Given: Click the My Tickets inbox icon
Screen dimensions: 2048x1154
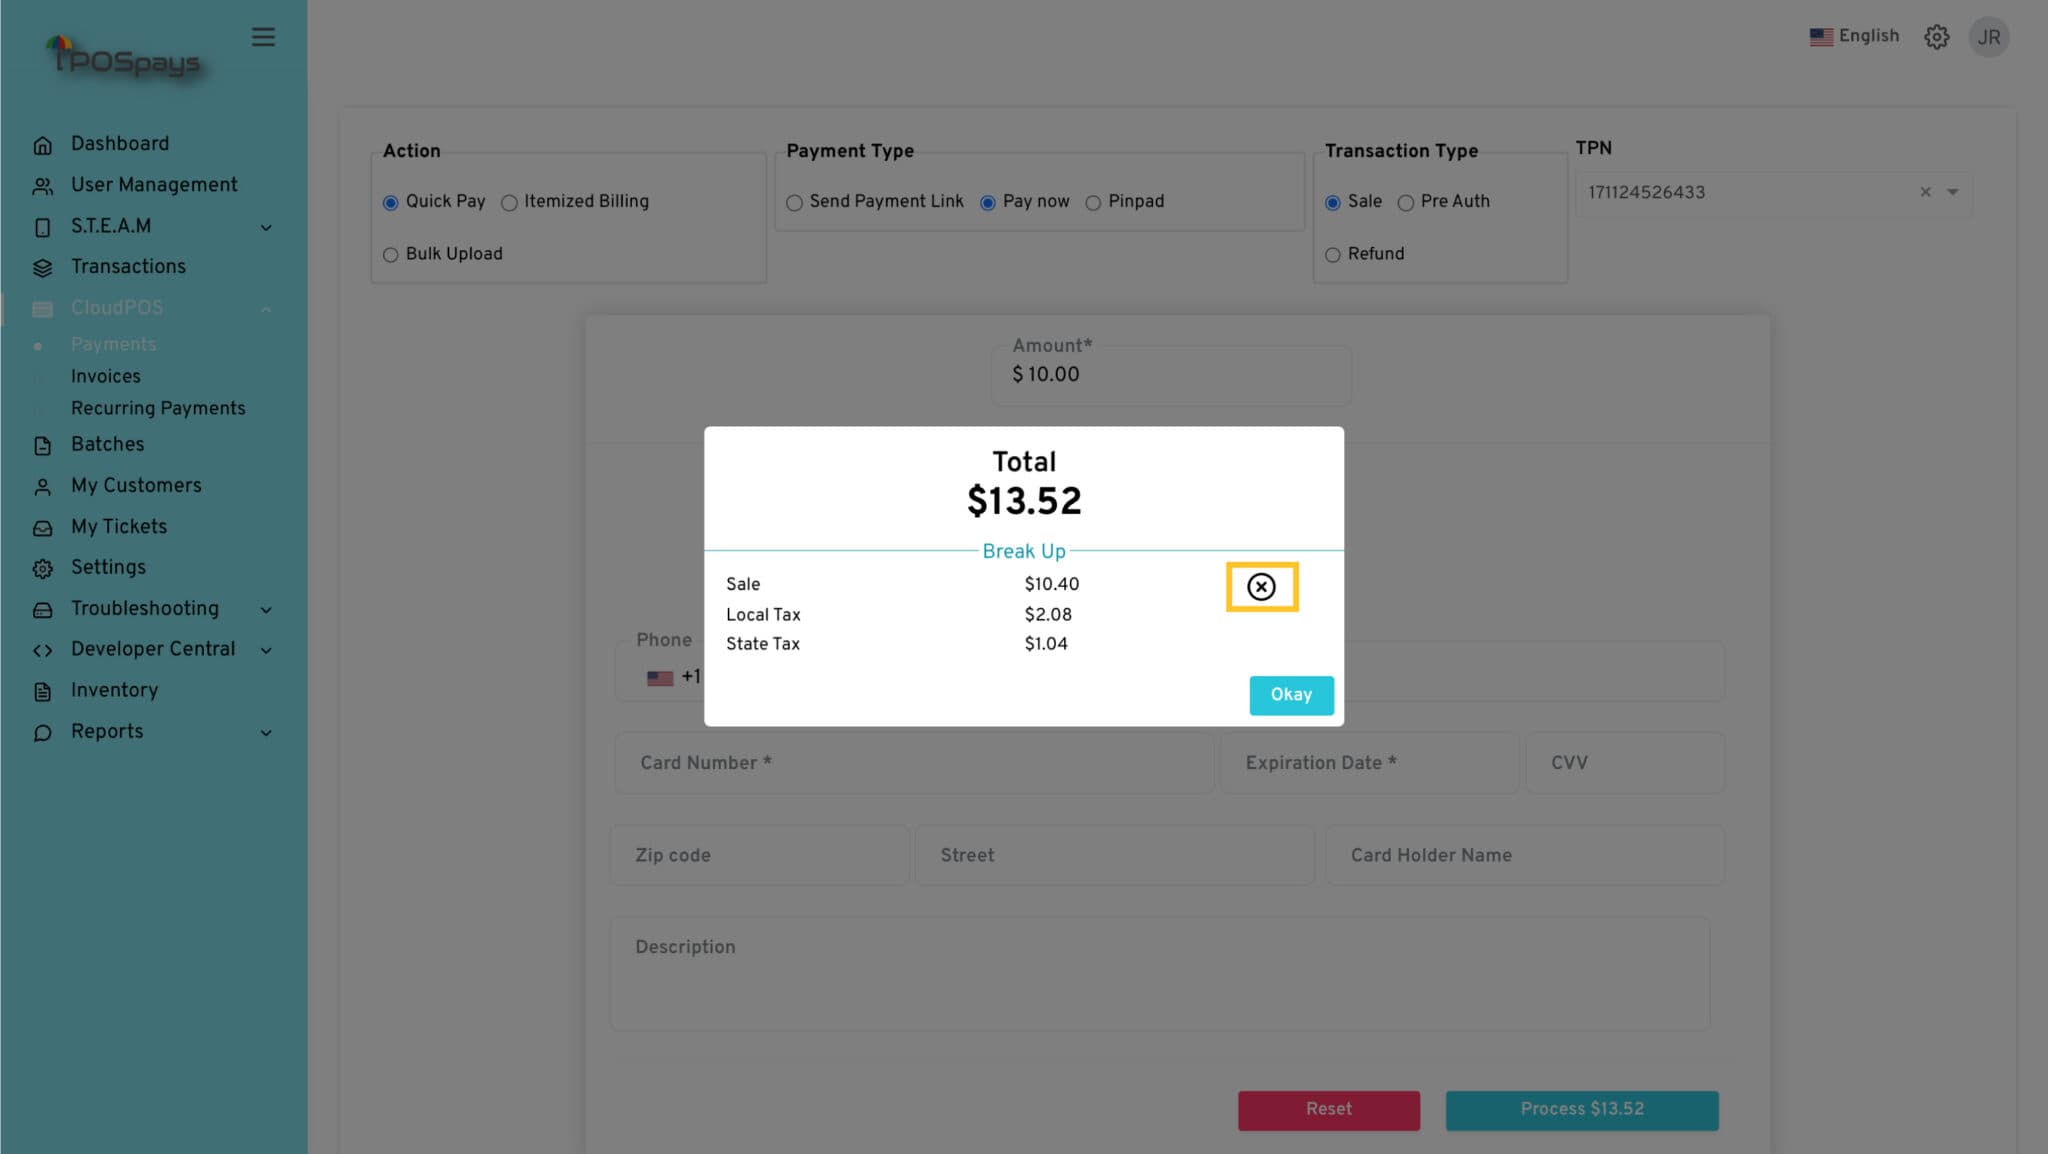Looking at the screenshot, I should tap(42, 528).
